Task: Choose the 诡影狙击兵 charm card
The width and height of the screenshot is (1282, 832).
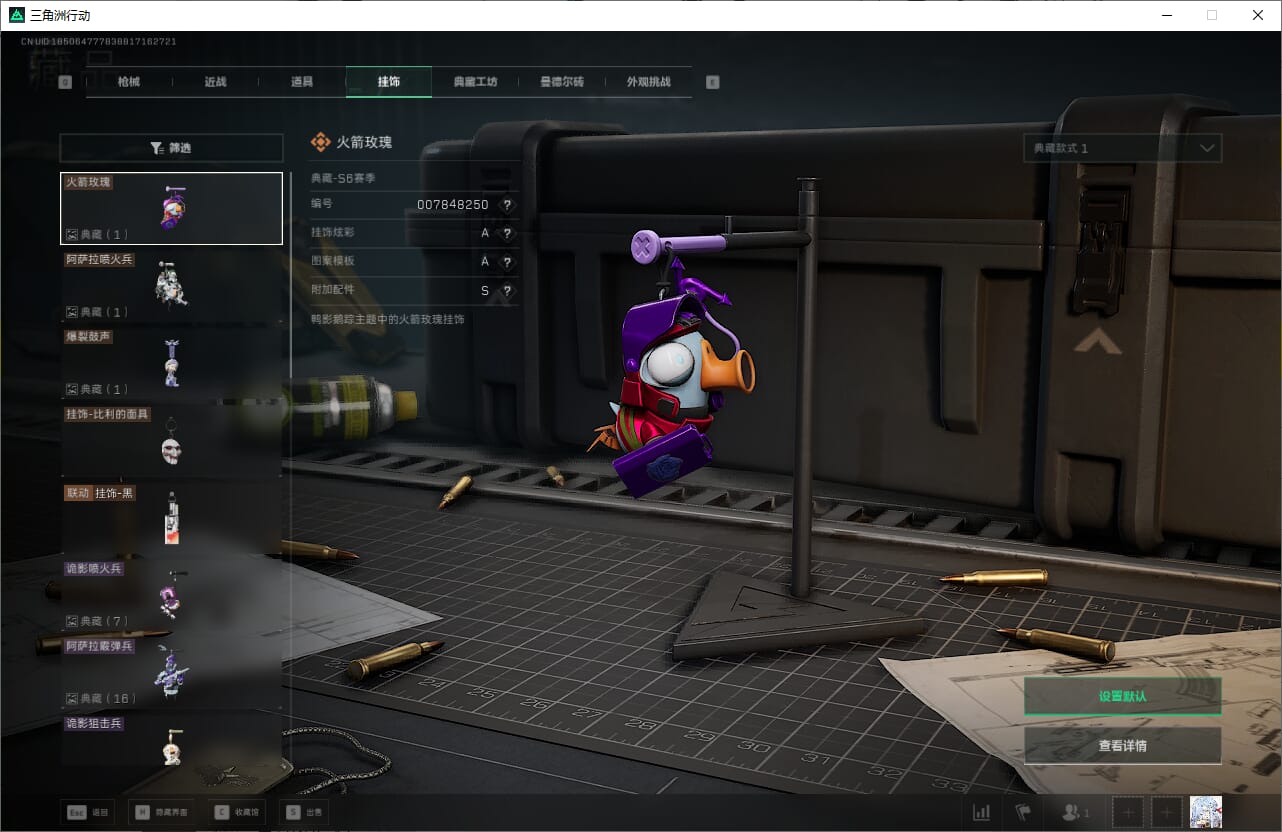Action: (x=171, y=740)
